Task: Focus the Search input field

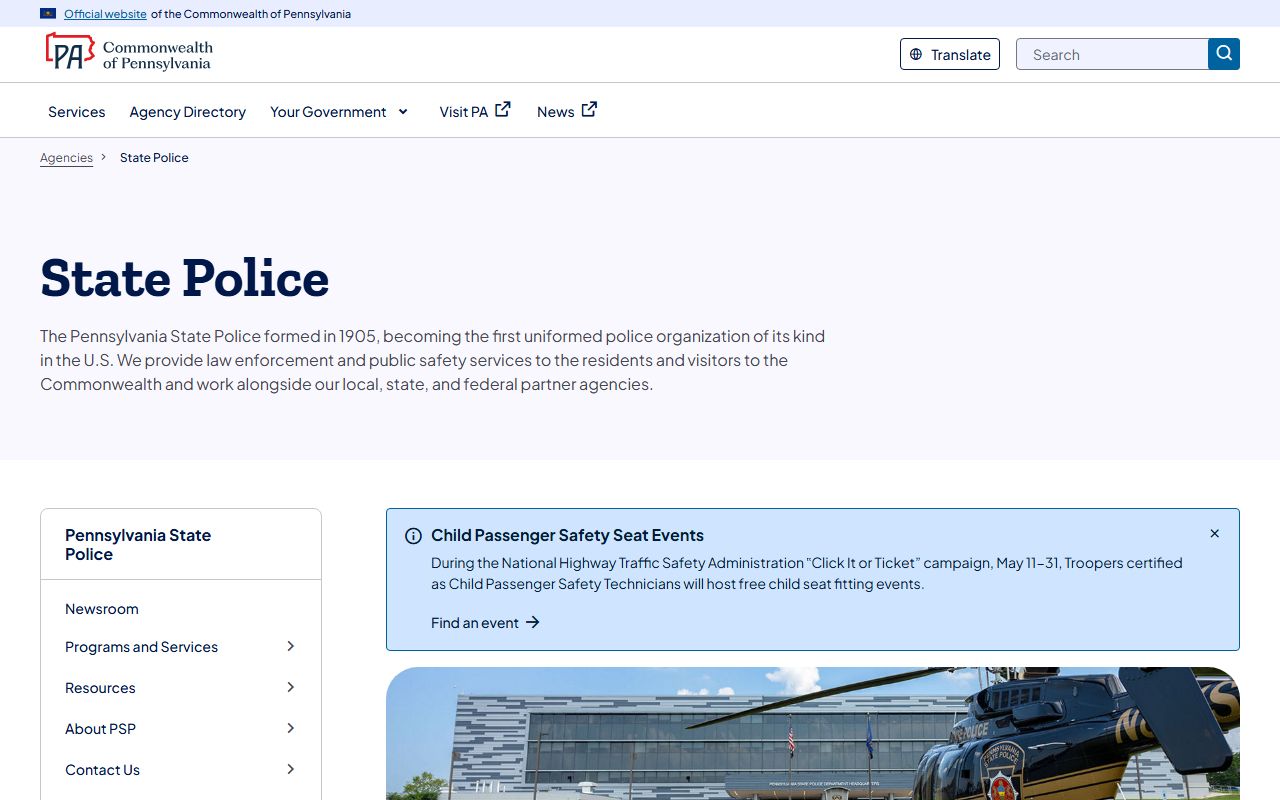Action: click(x=1112, y=54)
